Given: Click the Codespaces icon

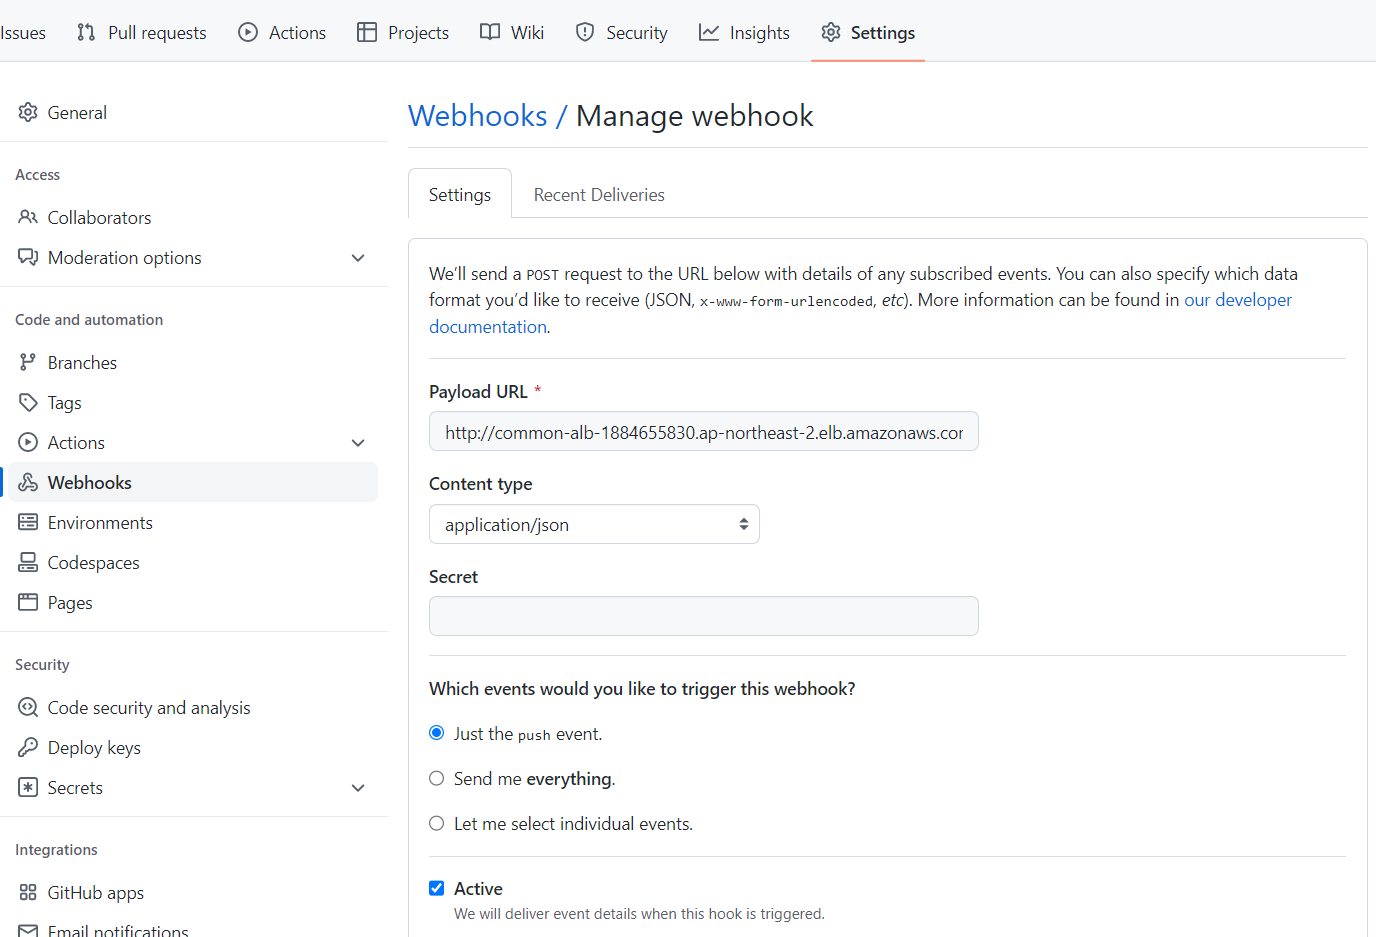Looking at the screenshot, I should coord(28,562).
